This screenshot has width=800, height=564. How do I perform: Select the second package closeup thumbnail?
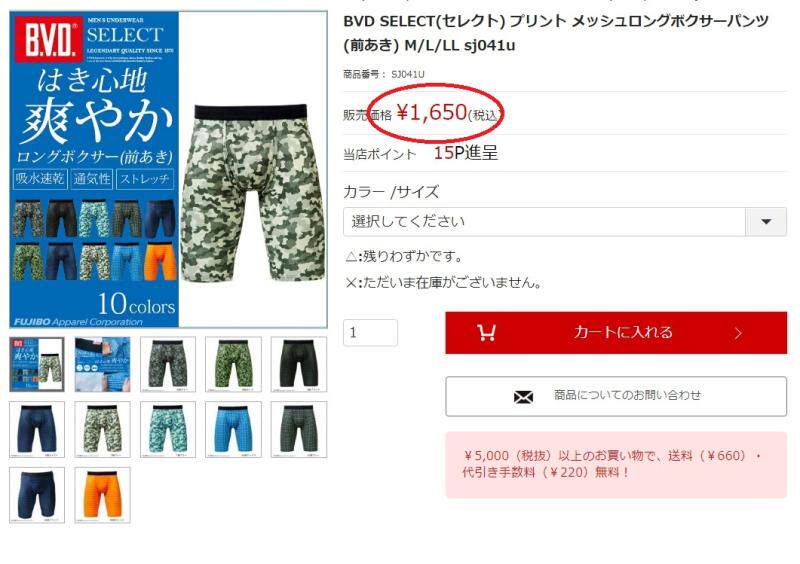coord(103,364)
